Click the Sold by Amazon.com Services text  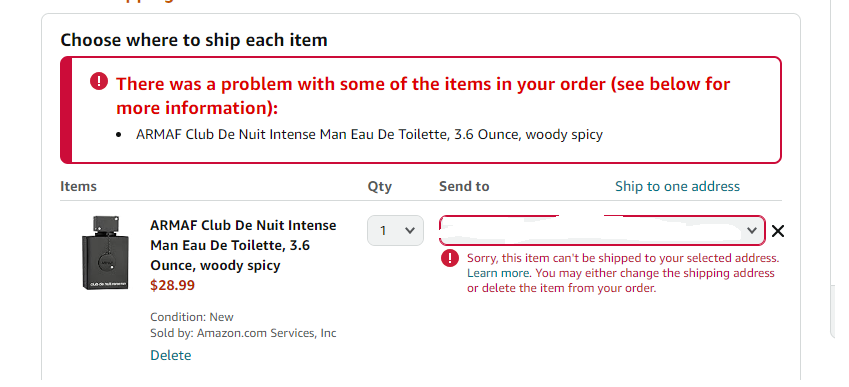[x=243, y=333]
